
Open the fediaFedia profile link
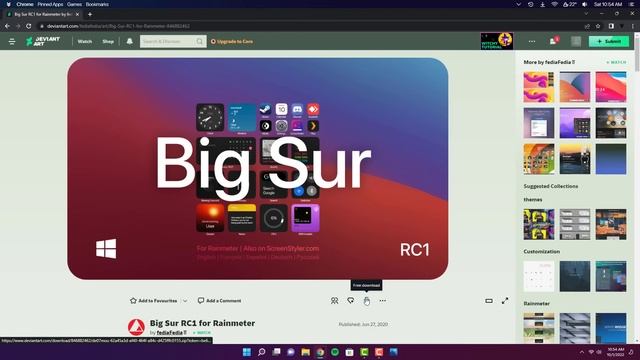(x=171, y=333)
